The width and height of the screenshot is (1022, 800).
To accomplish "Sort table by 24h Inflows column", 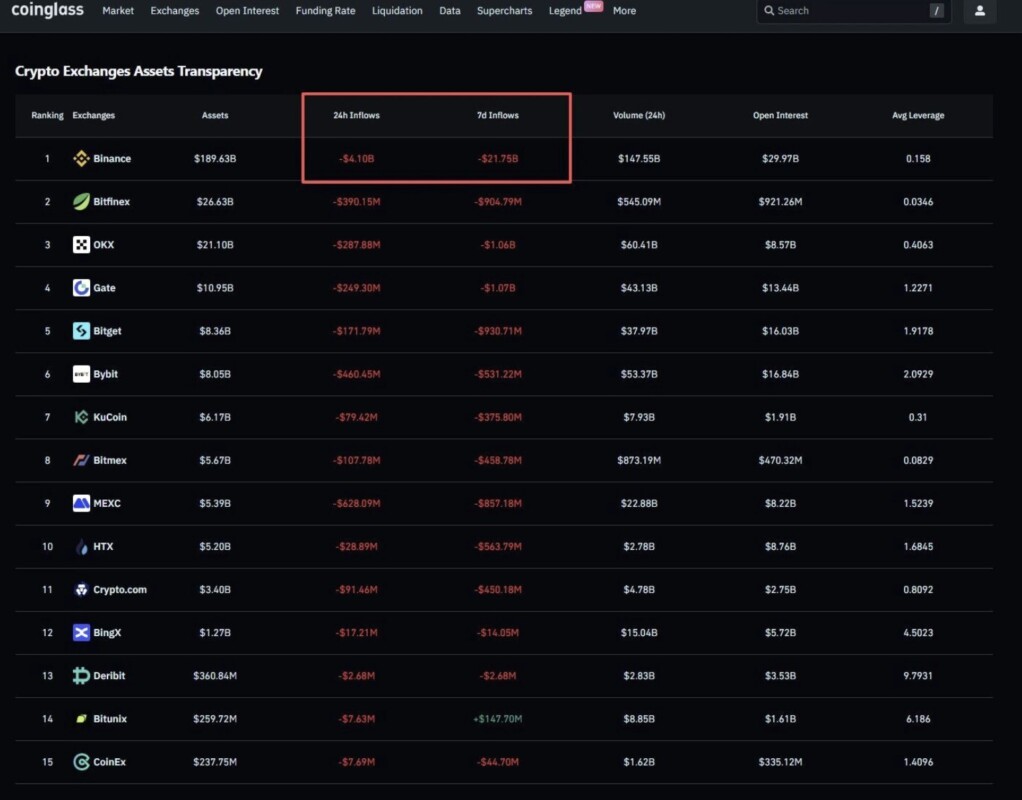I will pos(356,115).
